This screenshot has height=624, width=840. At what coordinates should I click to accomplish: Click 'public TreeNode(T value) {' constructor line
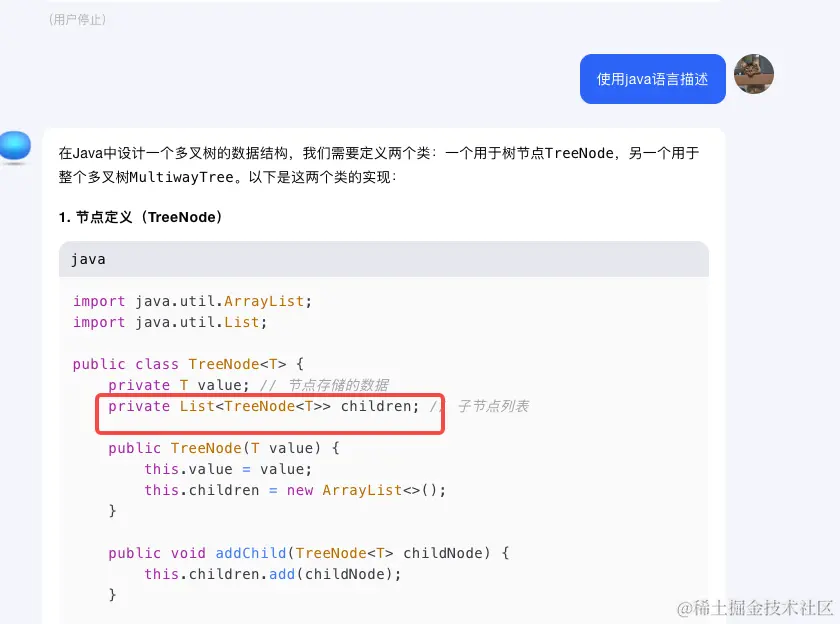coord(224,448)
